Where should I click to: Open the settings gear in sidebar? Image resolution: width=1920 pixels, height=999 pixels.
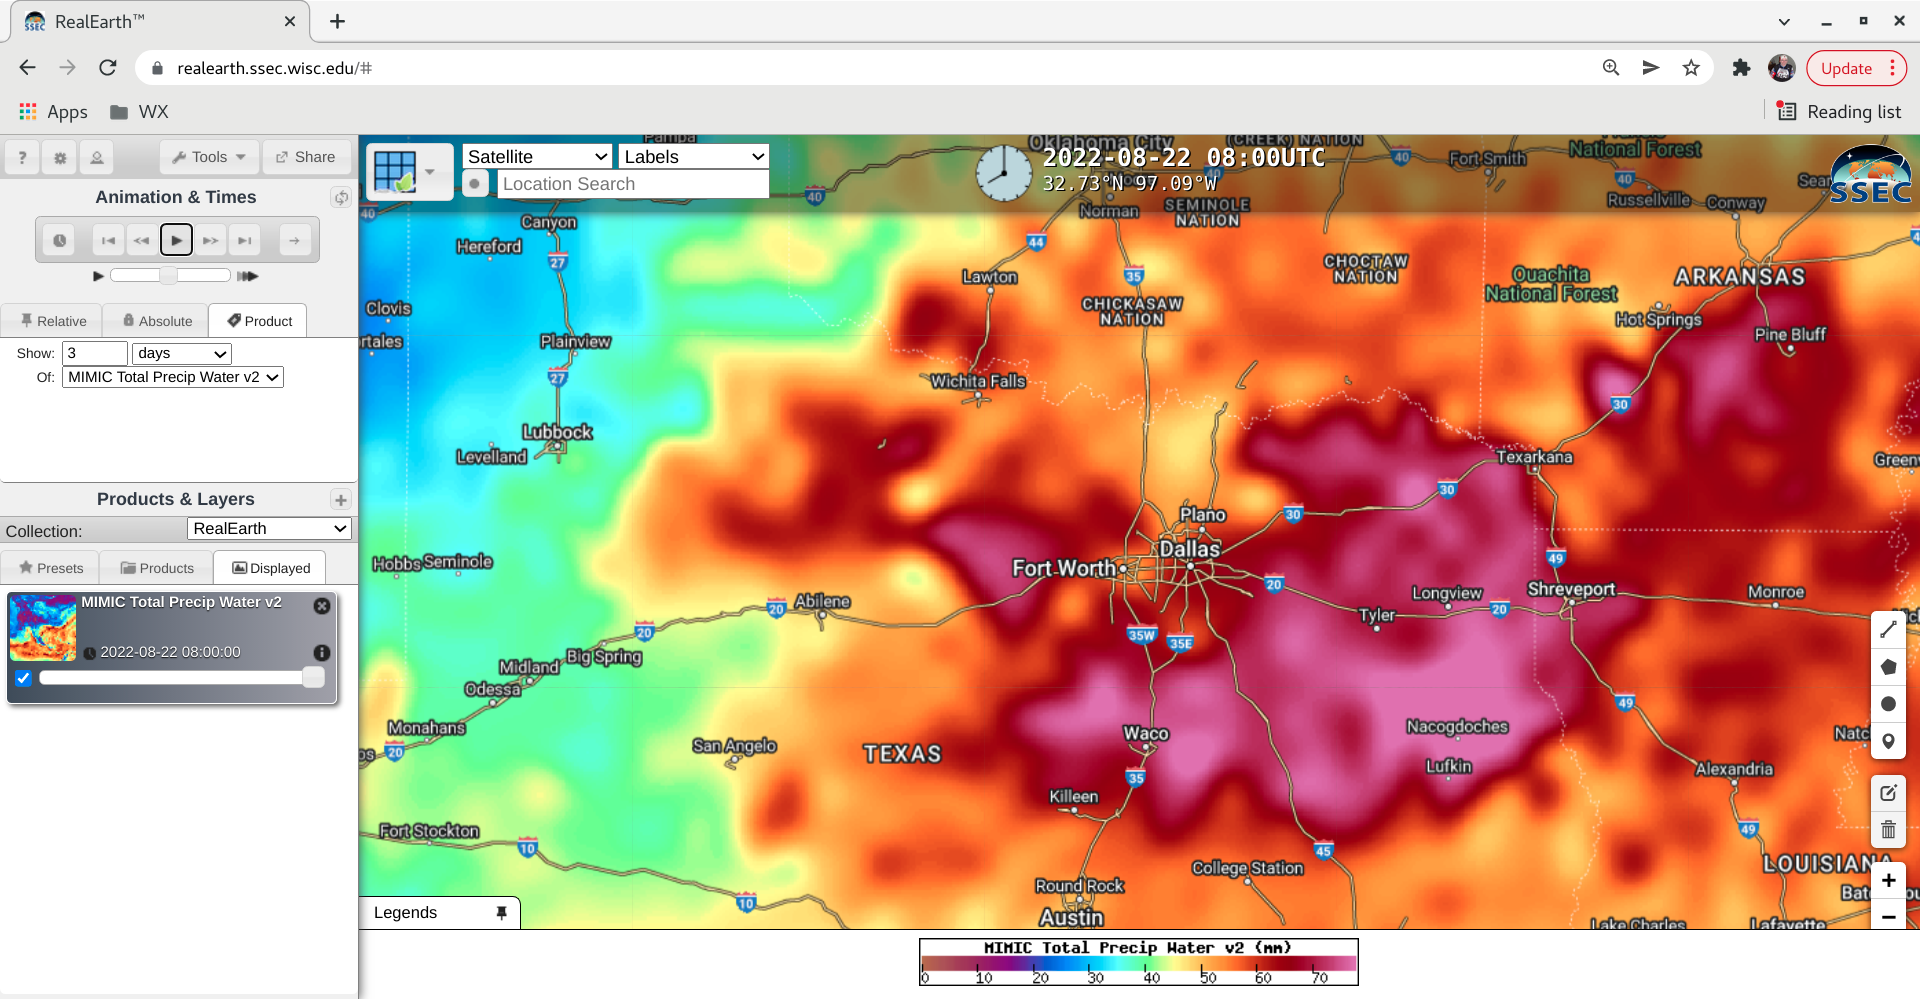click(x=60, y=157)
